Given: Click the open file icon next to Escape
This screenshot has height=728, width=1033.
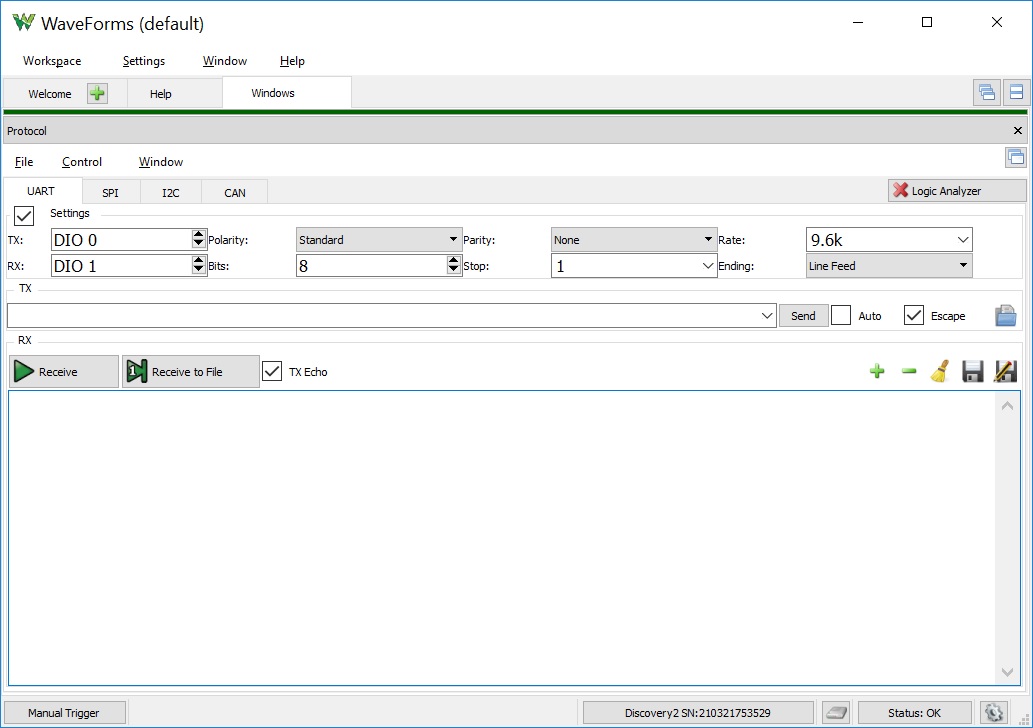Looking at the screenshot, I should [1005, 316].
